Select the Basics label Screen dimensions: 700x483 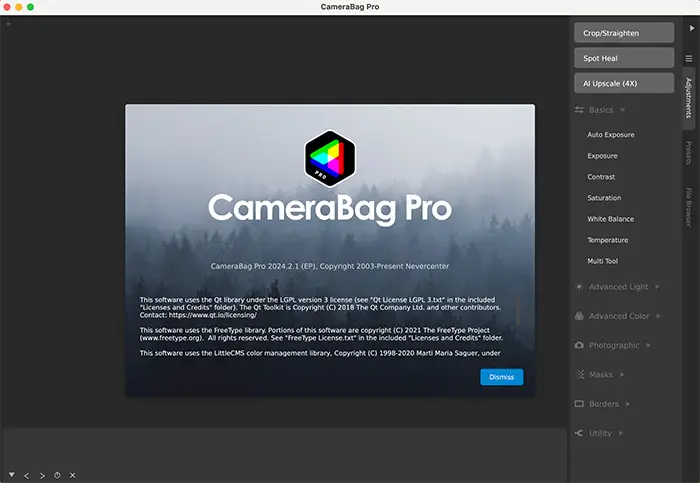pyautogui.click(x=601, y=110)
